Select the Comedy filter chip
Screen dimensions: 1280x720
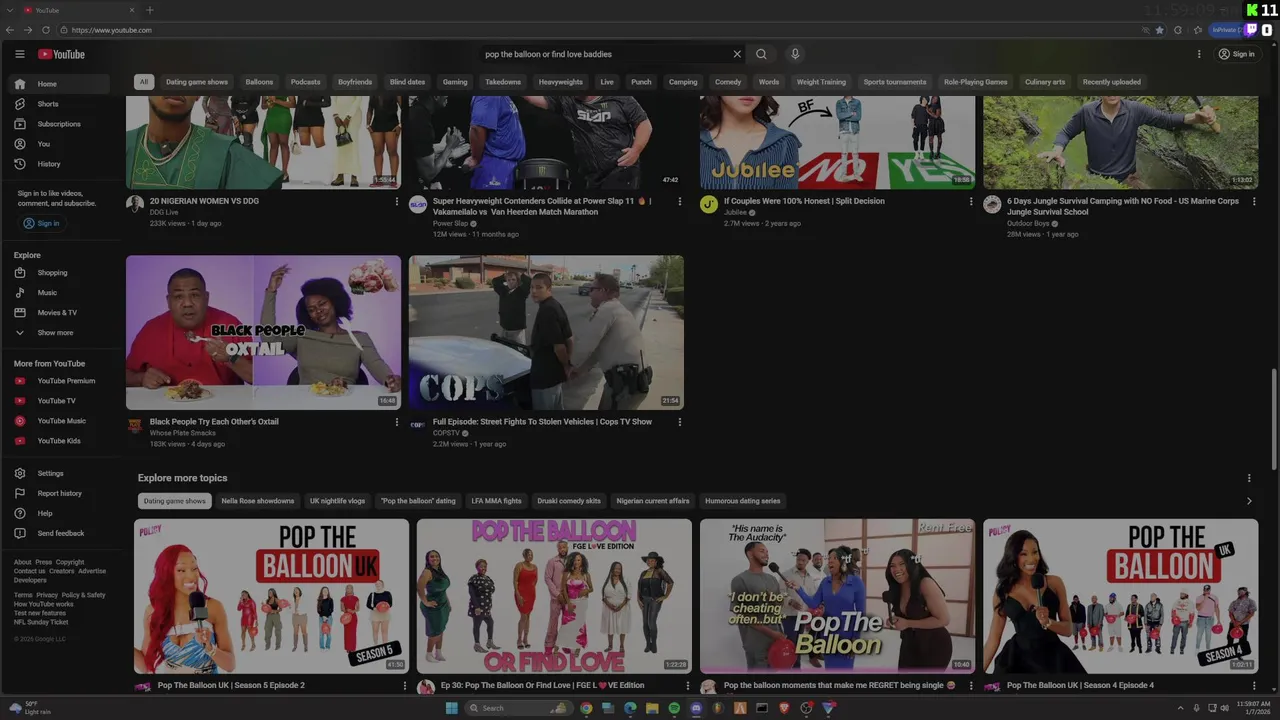coord(728,82)
